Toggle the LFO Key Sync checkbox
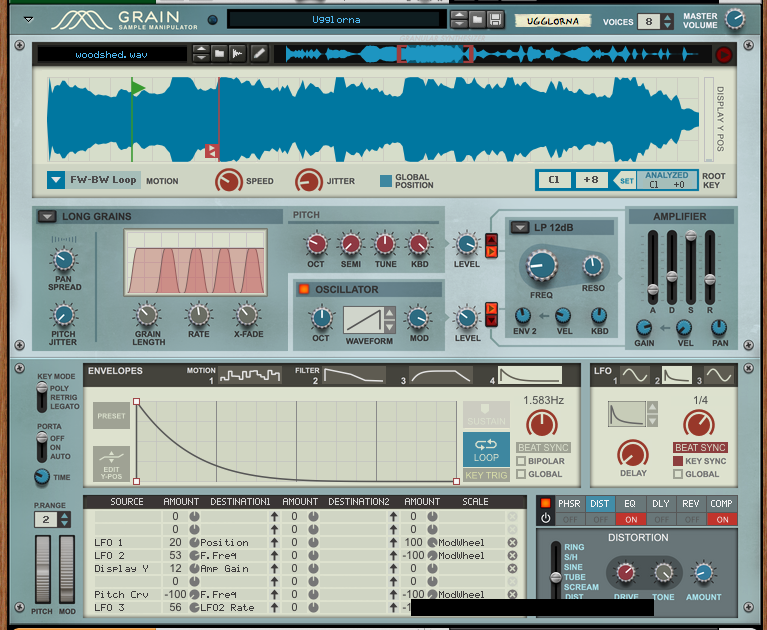 coord(679,461)
